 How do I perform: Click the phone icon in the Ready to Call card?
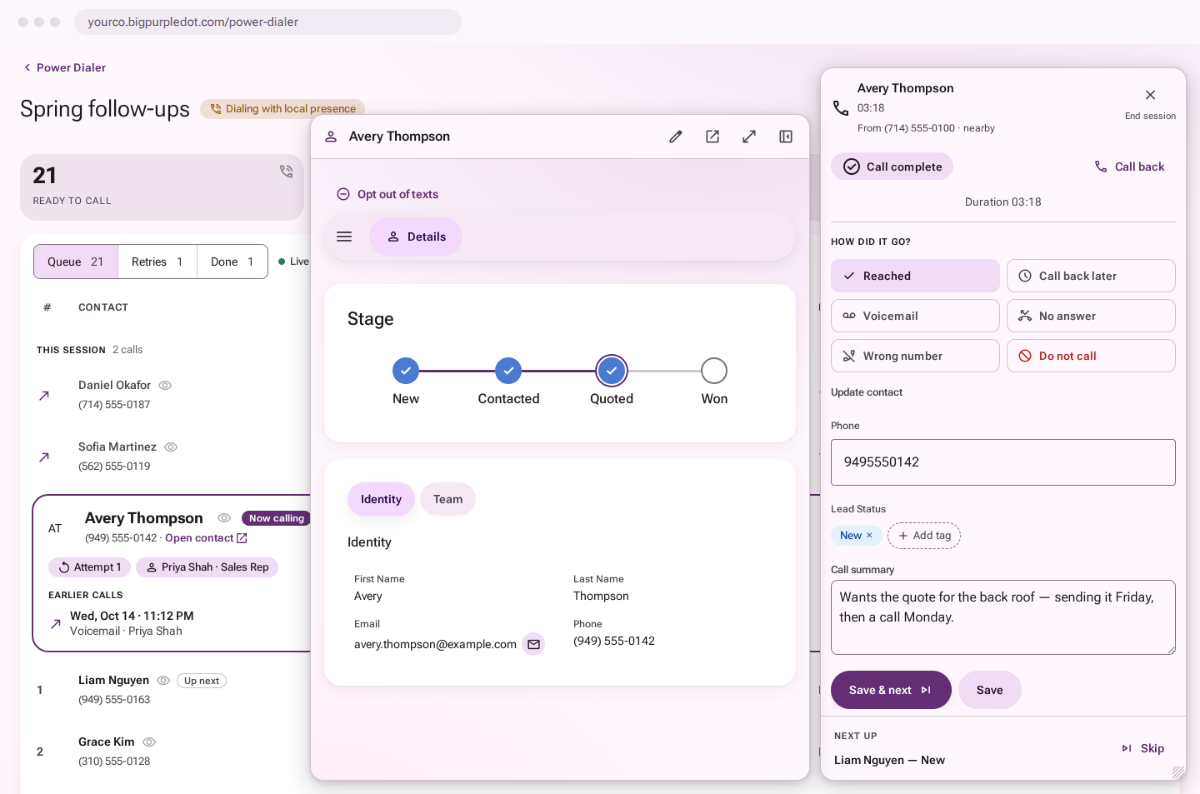tap(287, 171)
